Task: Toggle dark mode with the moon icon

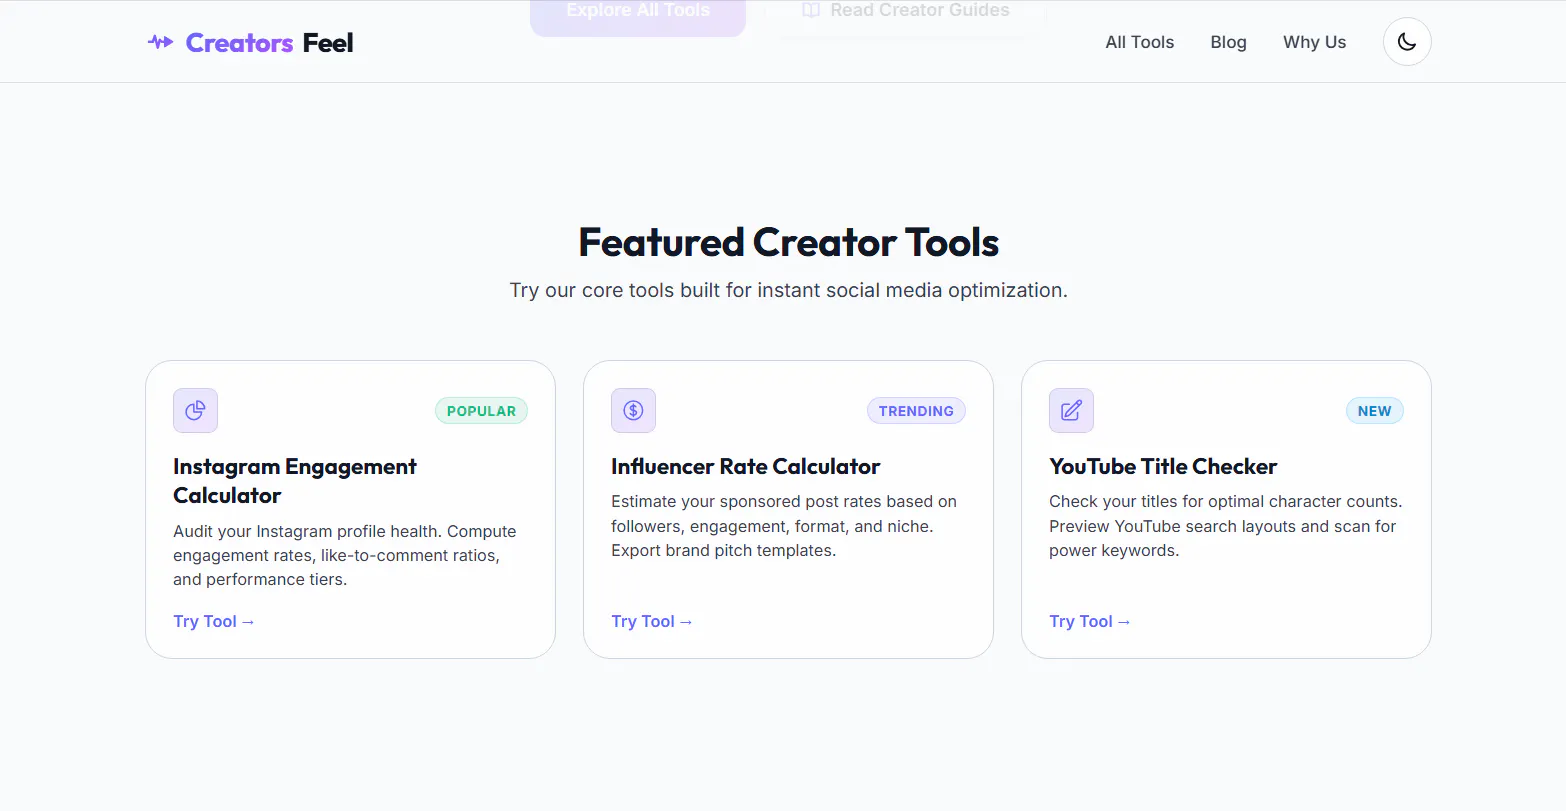Action: [x=1407, y=42]
